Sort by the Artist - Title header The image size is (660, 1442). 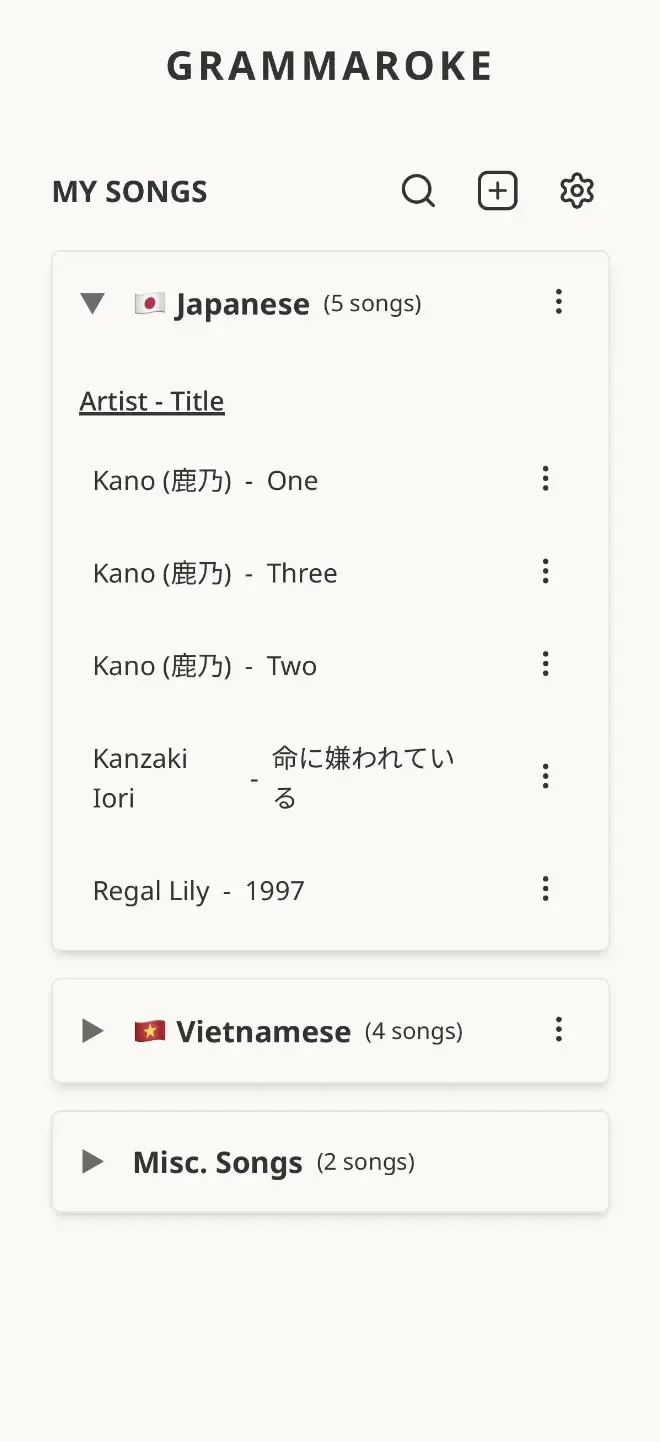click(x=152, y=401)
